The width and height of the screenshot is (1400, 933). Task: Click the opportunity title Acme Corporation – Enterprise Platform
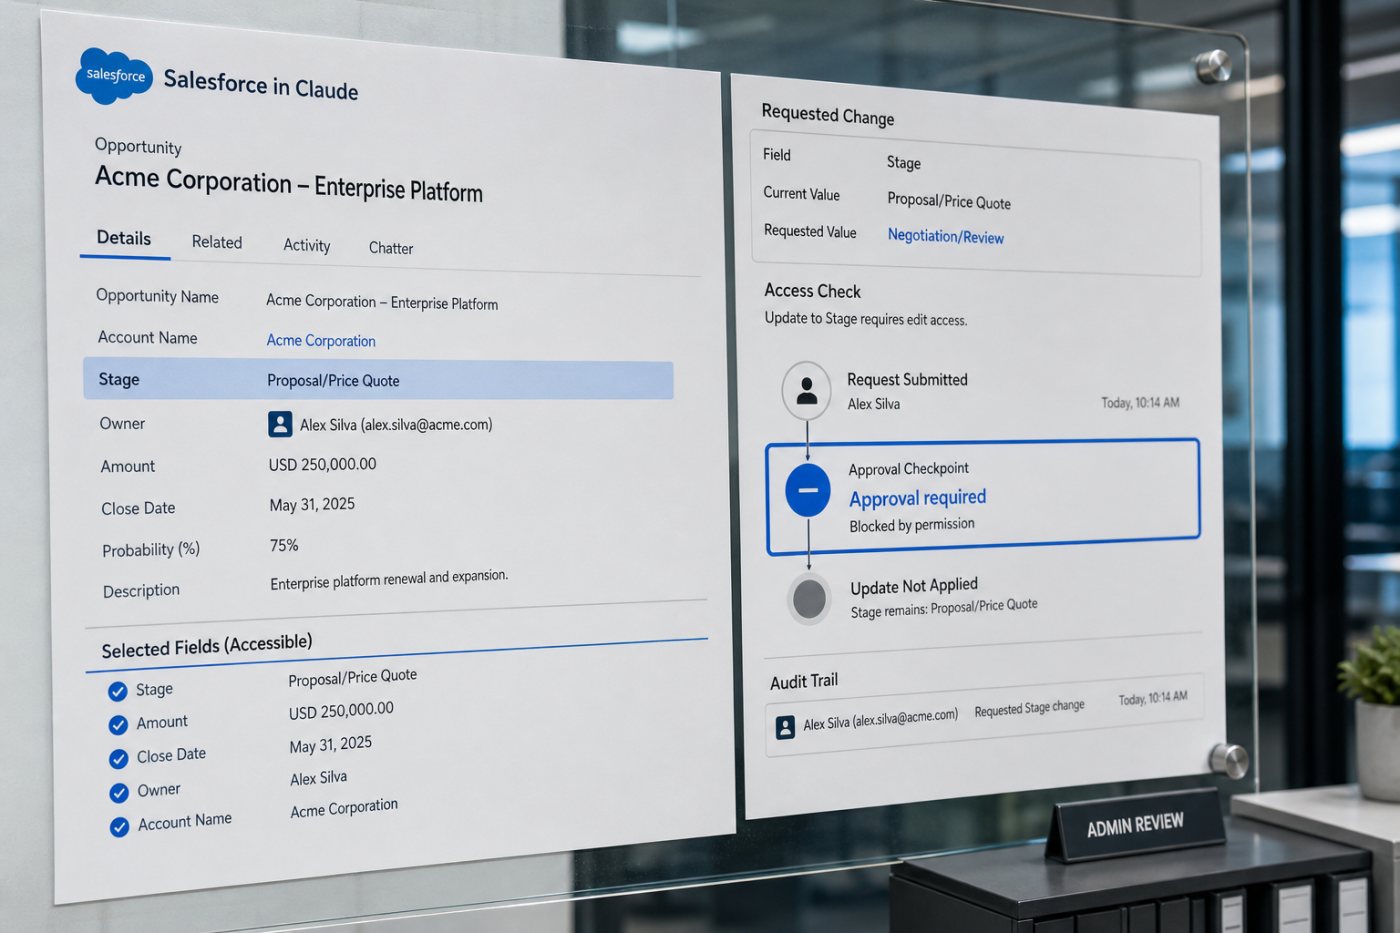pos(289,184)
